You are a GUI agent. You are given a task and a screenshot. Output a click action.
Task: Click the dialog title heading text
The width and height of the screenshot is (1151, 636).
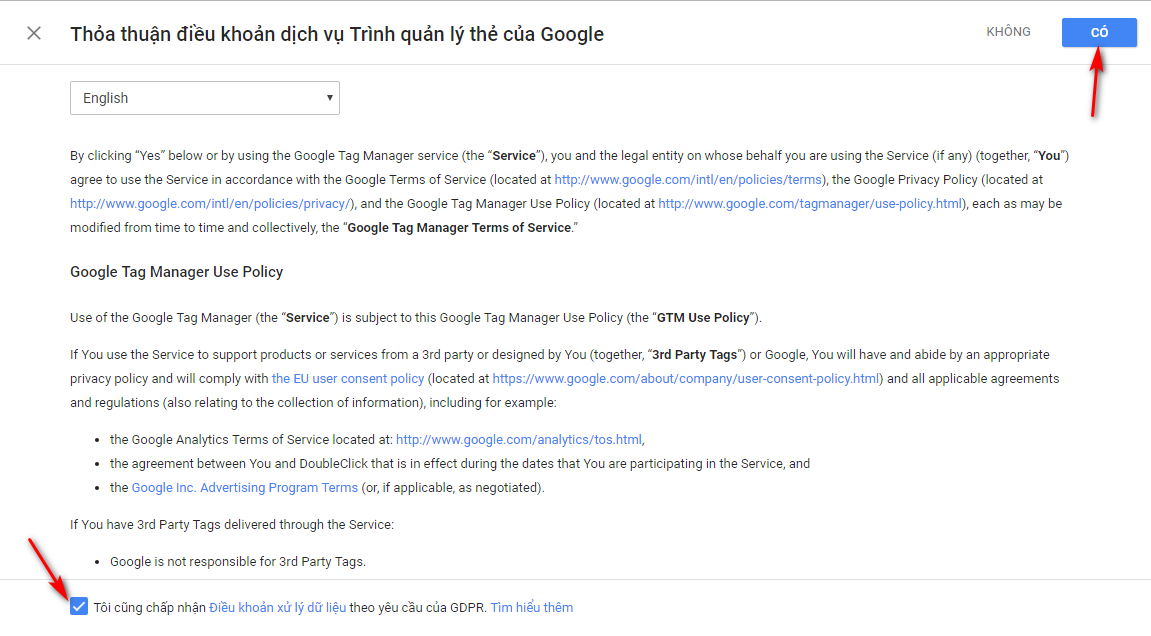337,34
